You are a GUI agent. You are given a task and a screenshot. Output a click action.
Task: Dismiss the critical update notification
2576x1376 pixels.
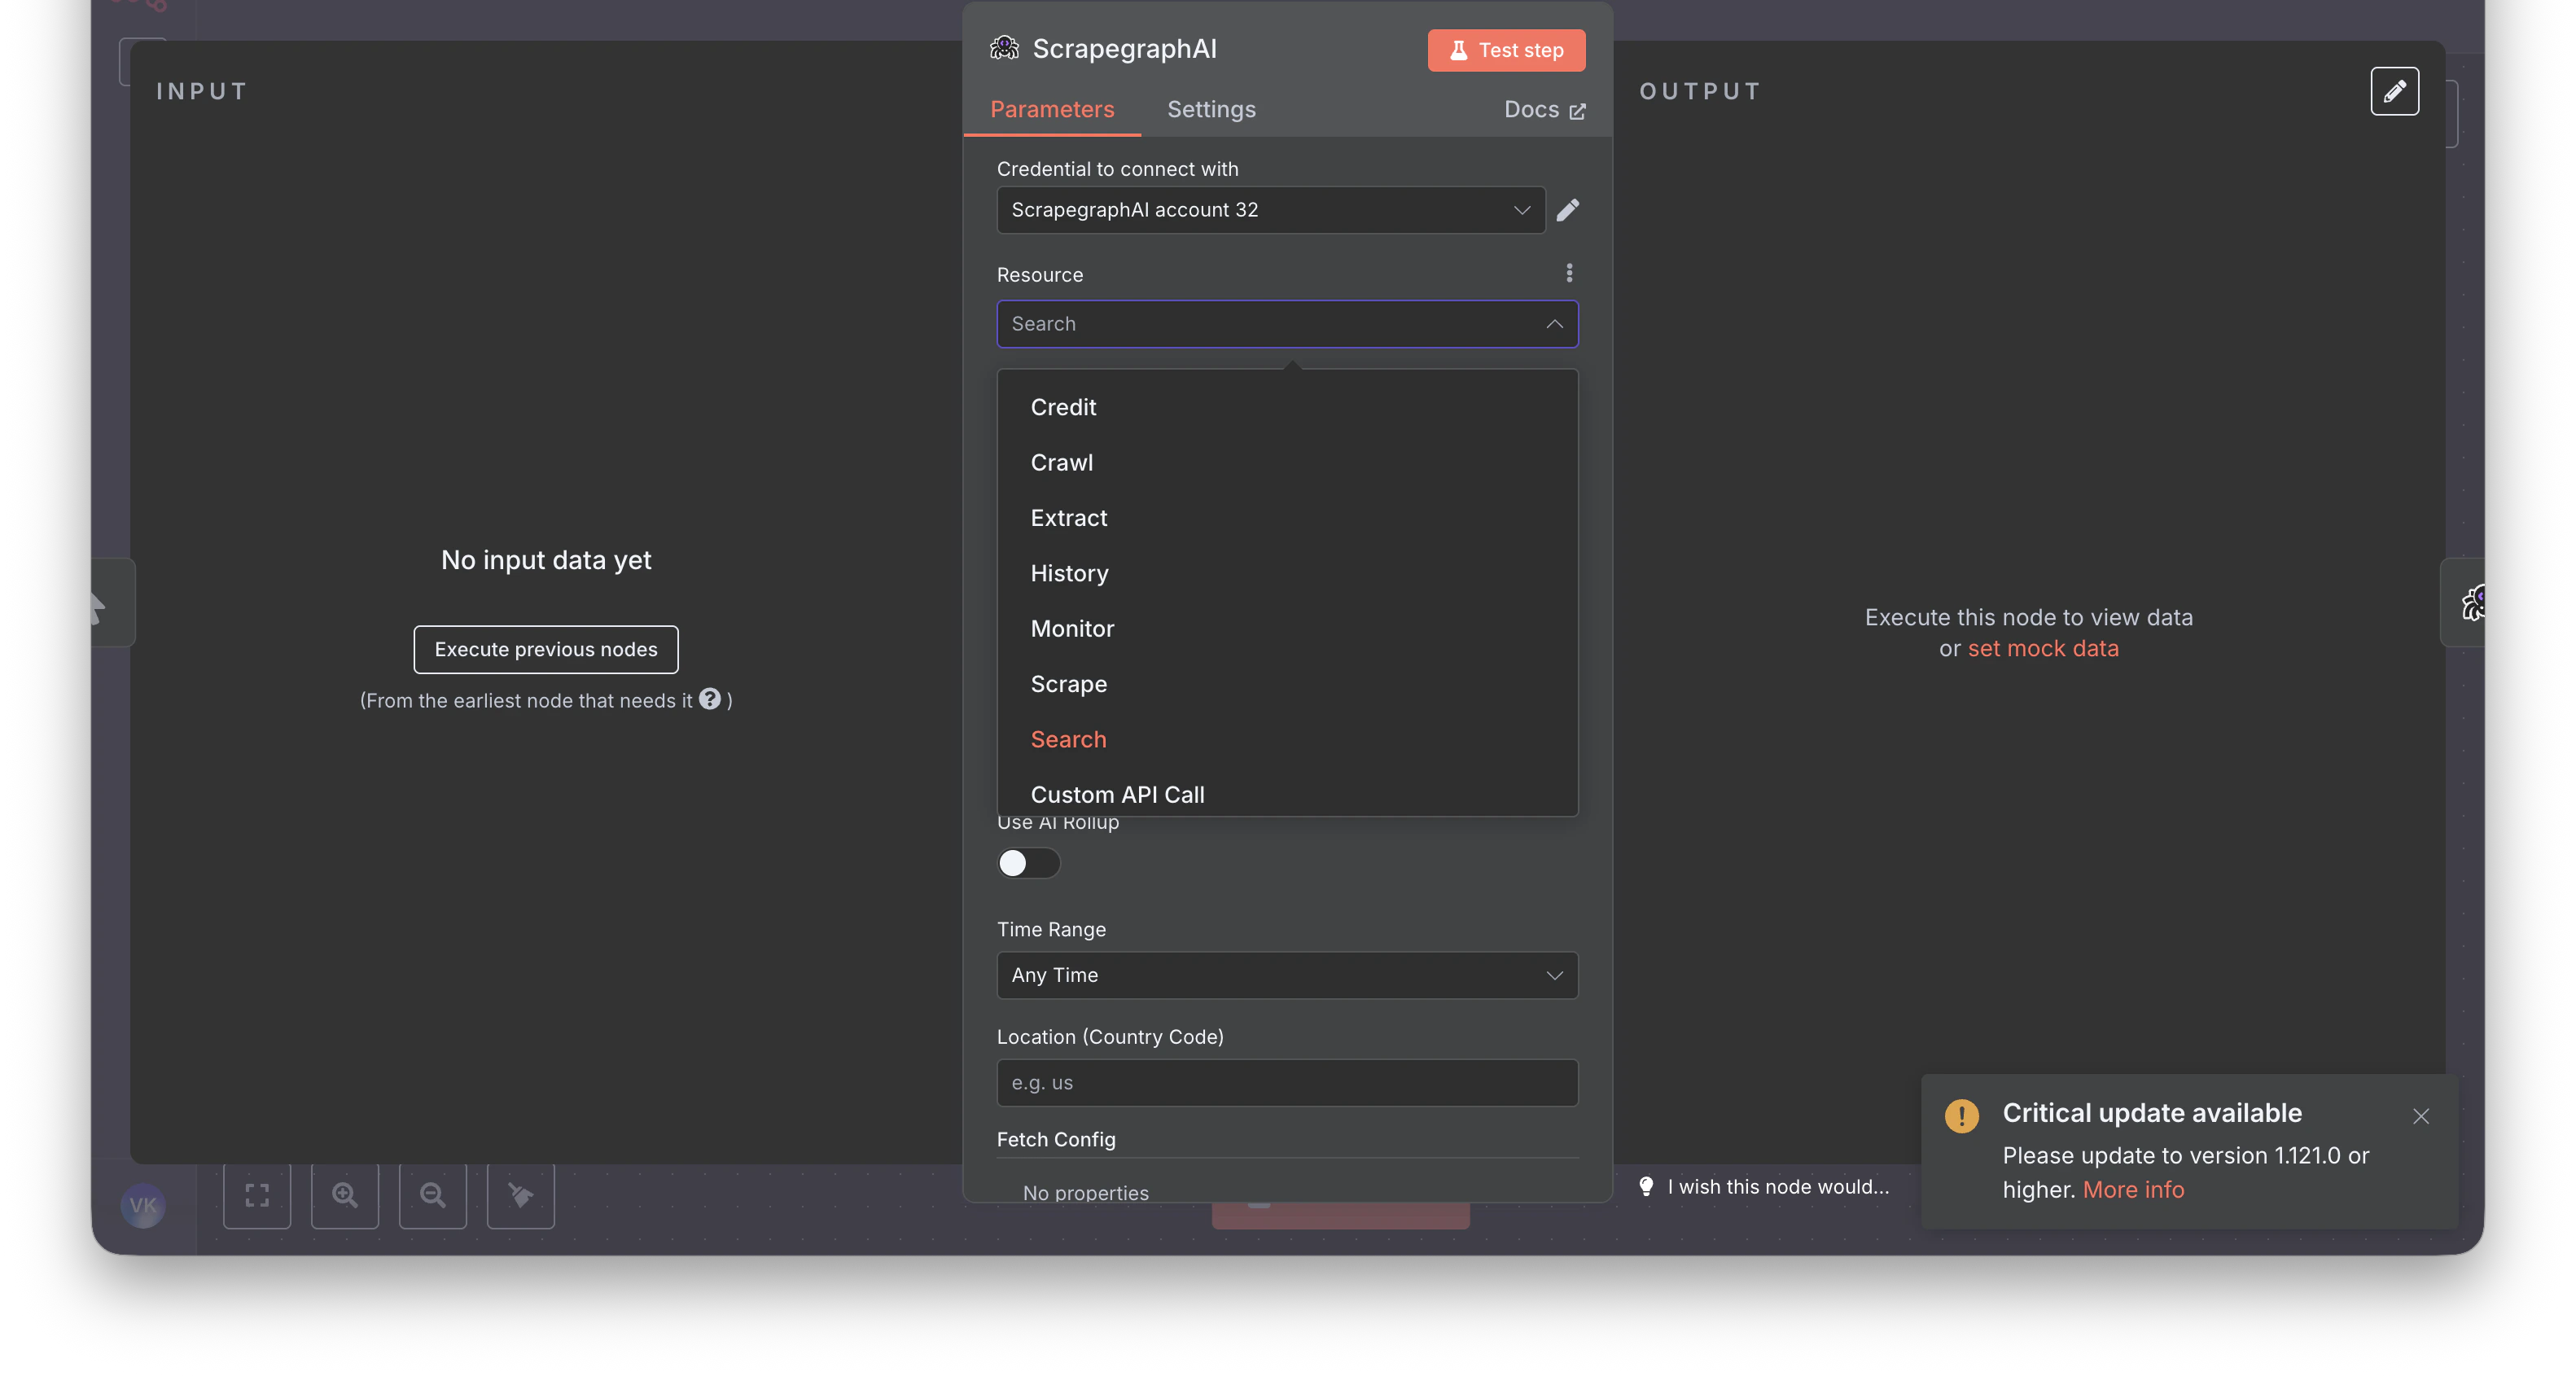(x=2420, y=1116)
